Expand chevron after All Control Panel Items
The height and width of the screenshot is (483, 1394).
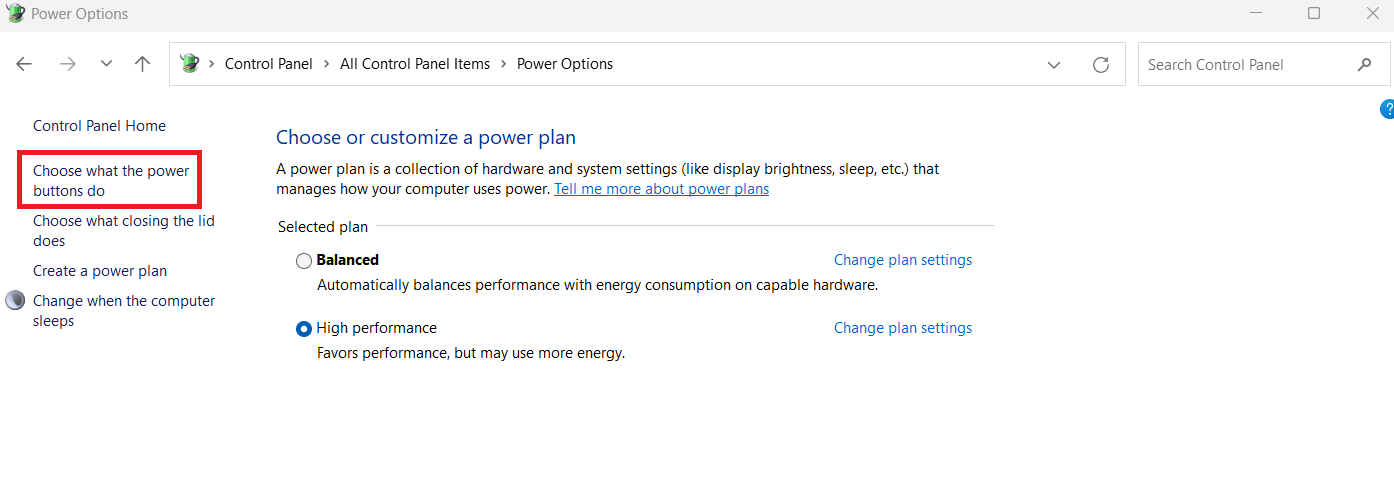tap(504, 64)
